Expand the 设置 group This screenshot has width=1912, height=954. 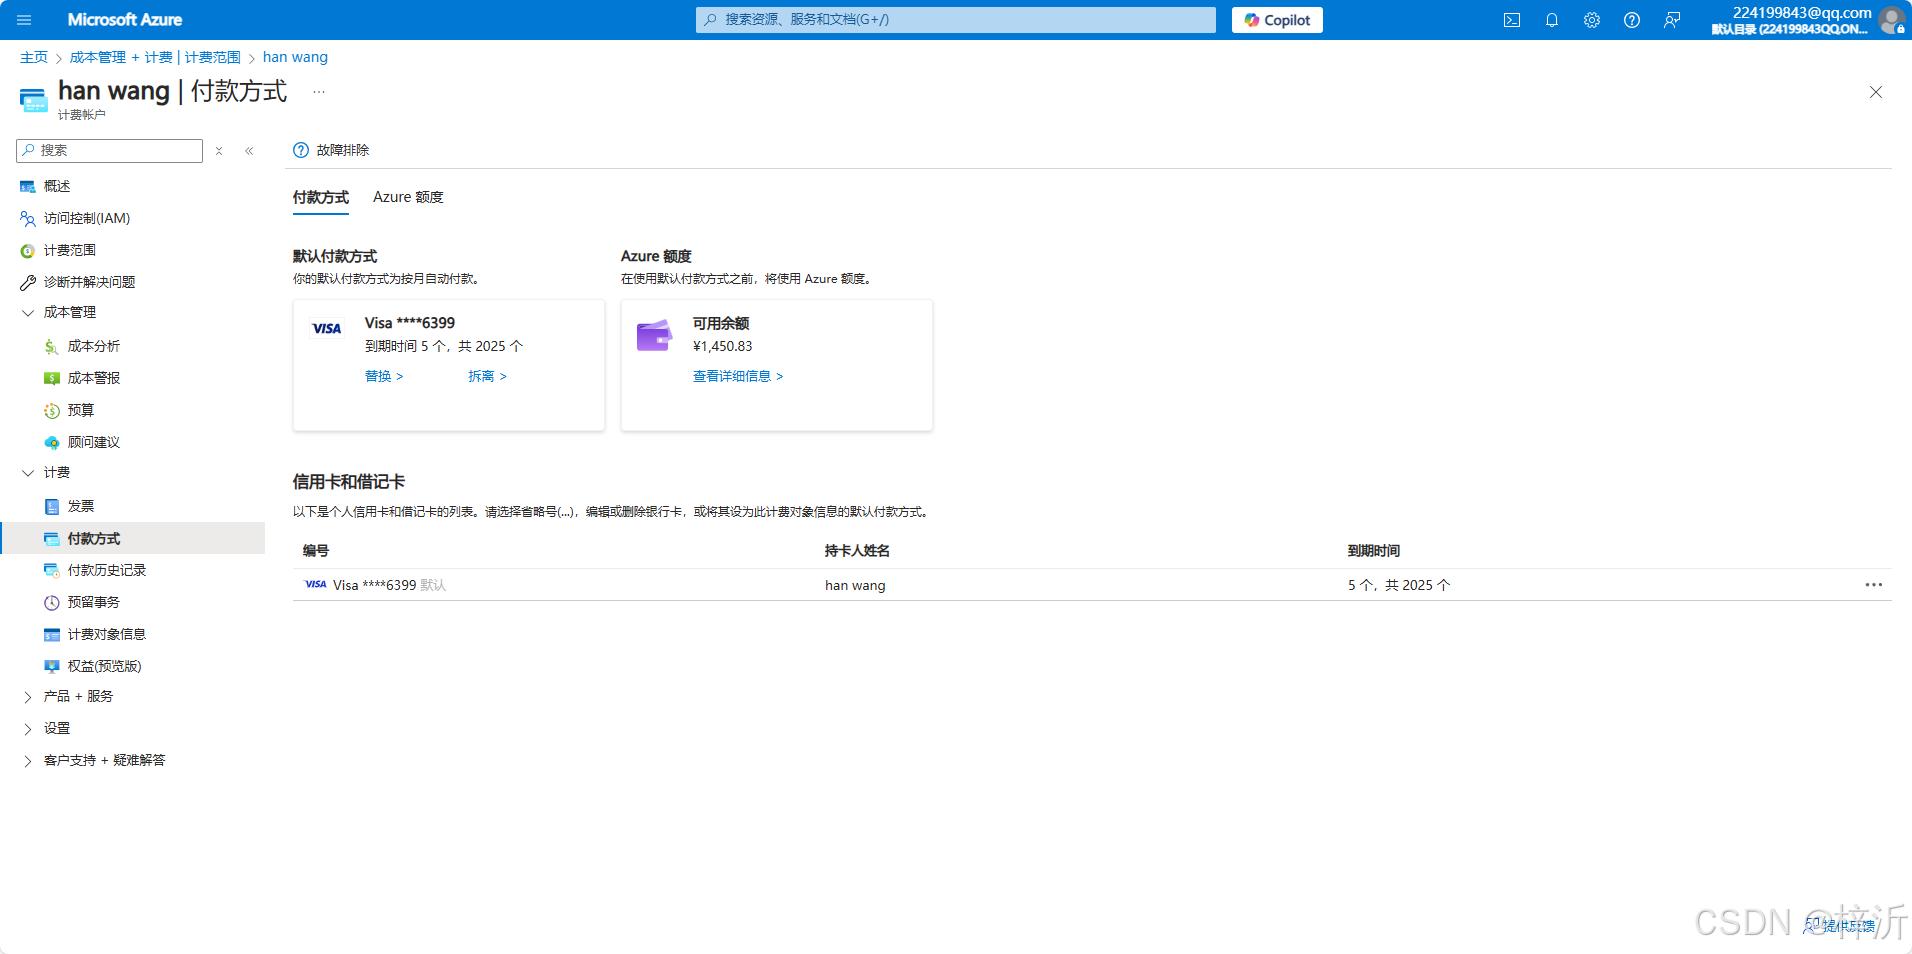point(28,729)
